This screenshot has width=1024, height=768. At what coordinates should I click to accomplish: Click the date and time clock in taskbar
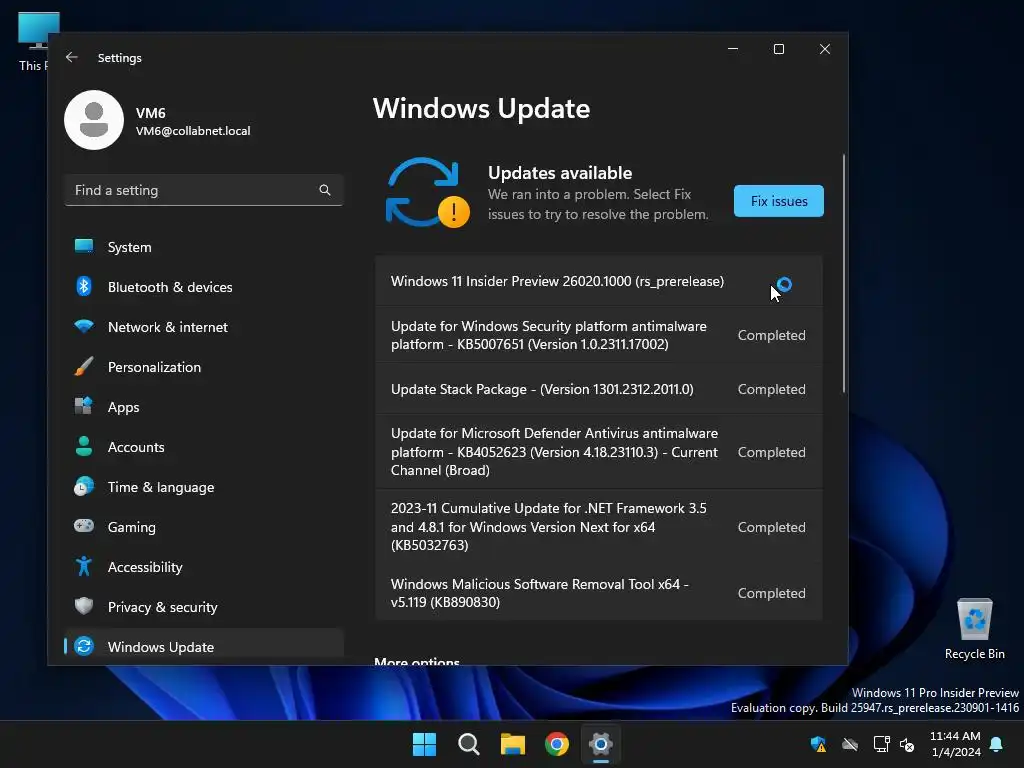[955, 744]
